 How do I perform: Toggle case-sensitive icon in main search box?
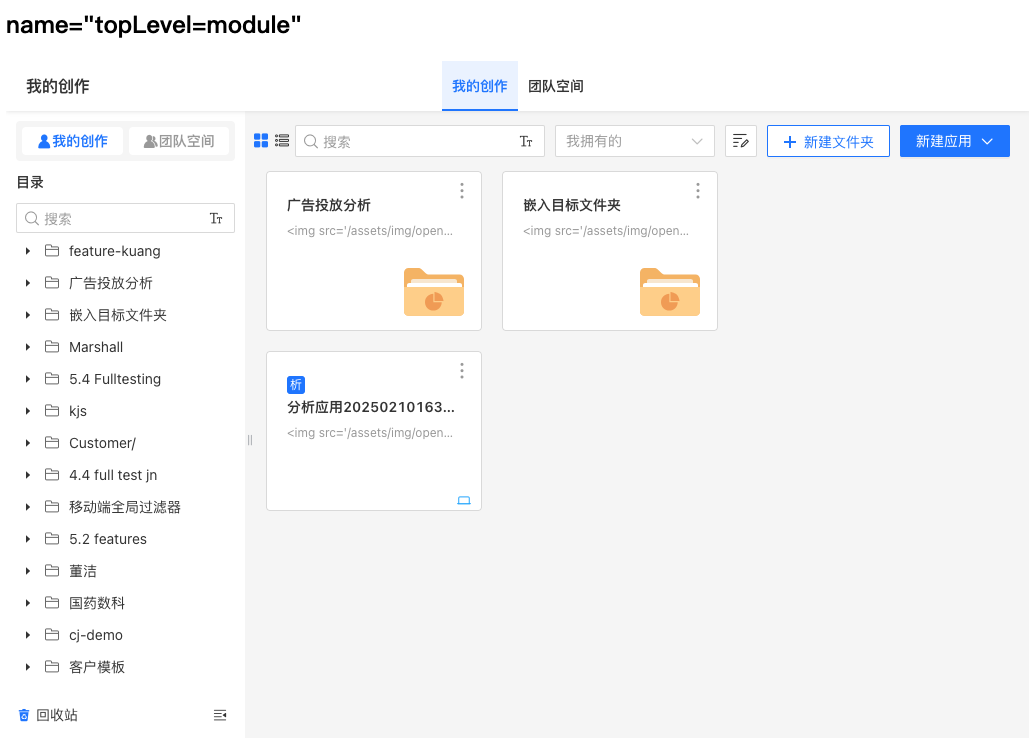coord(526,142)
